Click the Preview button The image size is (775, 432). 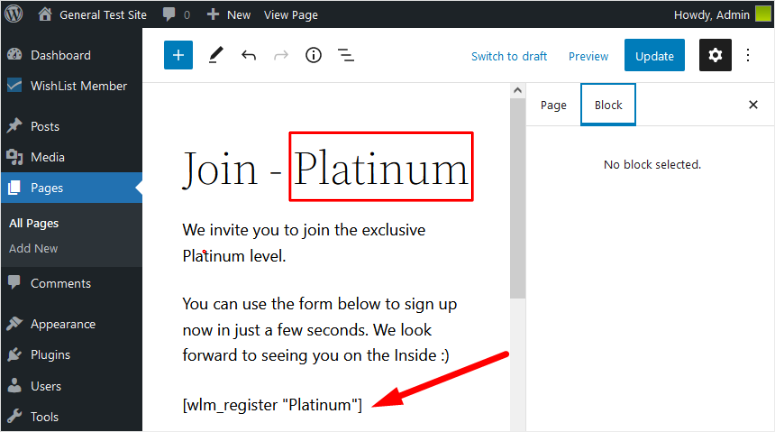(x=588, y=56)
